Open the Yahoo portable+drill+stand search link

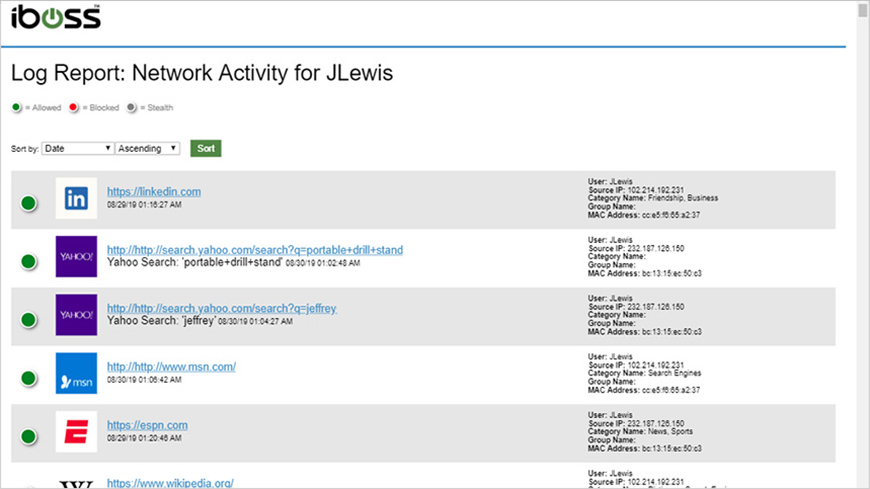[255, 250]
